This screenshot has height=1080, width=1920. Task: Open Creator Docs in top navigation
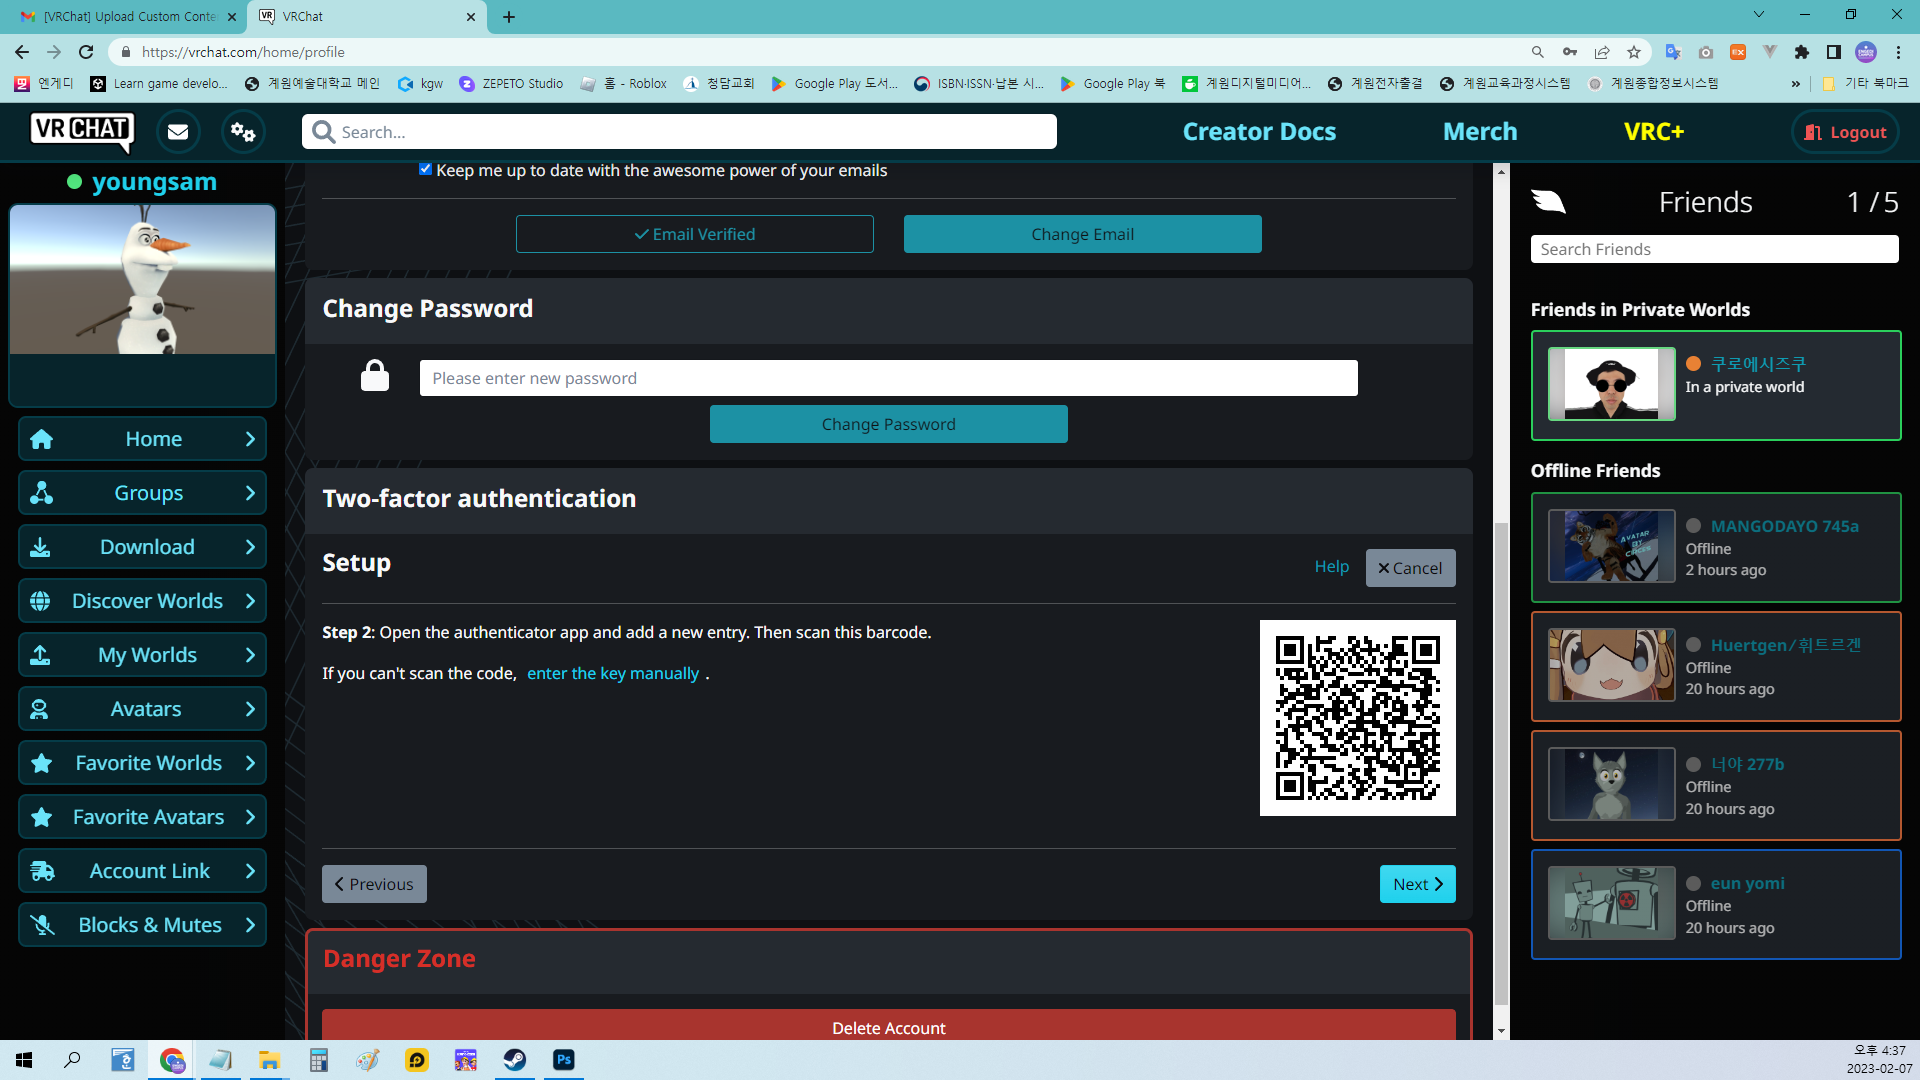1259,131
